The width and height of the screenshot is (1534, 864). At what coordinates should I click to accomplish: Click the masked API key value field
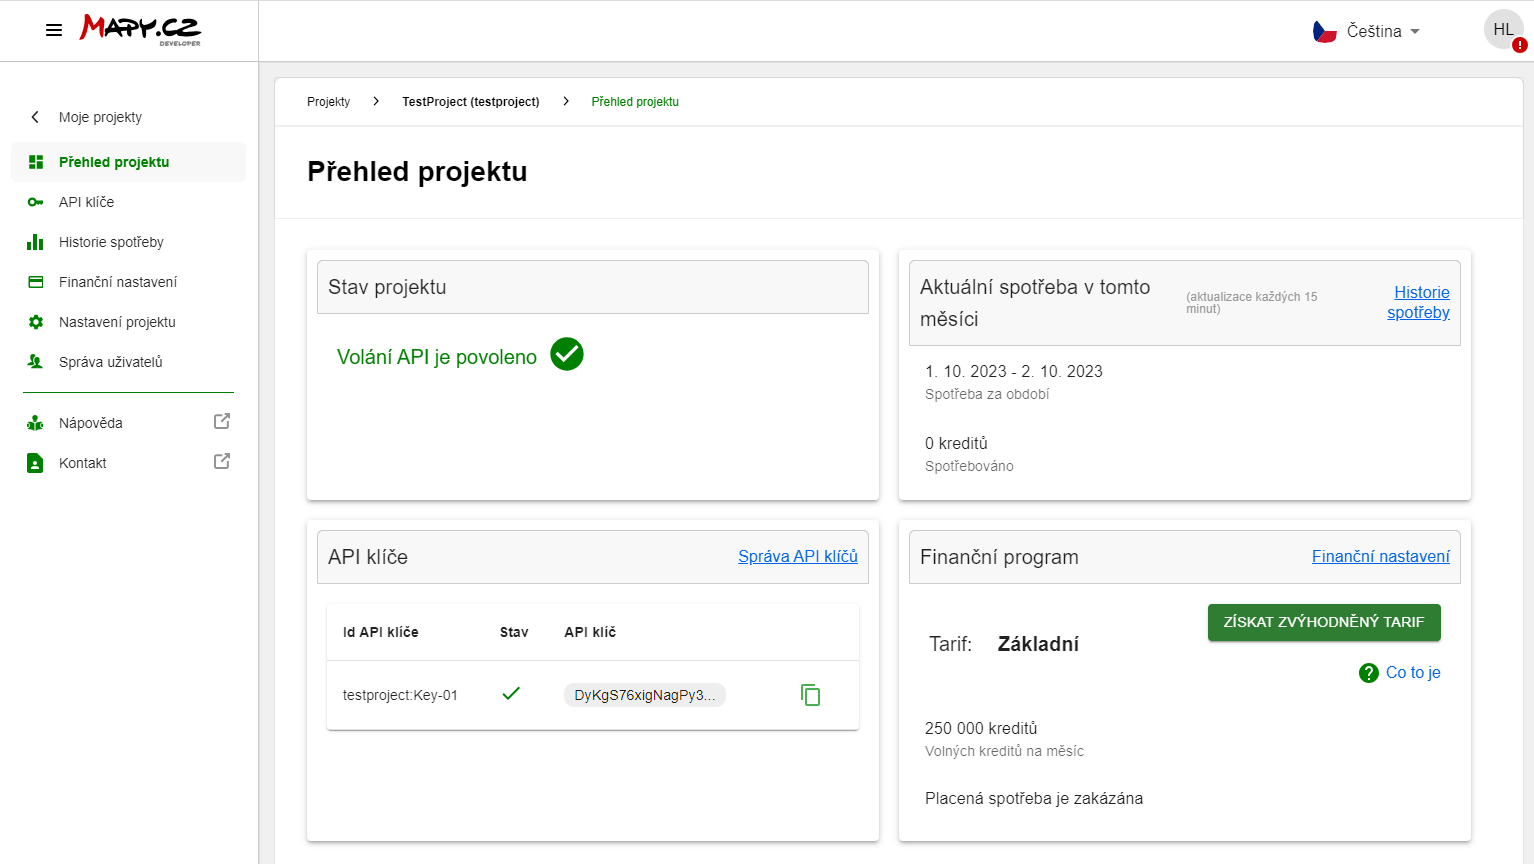[x=644, y=694]
